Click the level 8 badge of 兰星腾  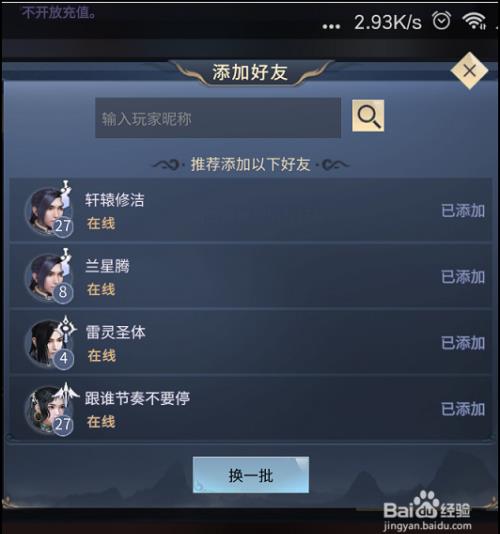click(x=63, y=292)
